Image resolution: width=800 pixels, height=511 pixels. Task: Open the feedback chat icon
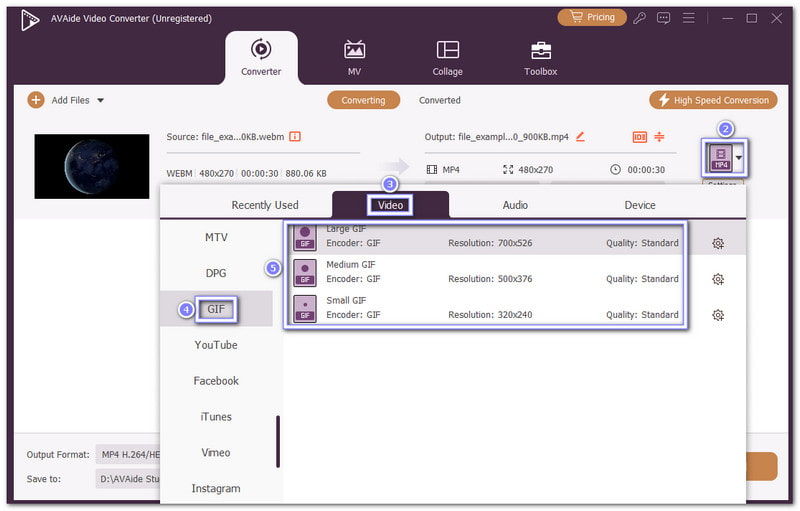point(663,18)
